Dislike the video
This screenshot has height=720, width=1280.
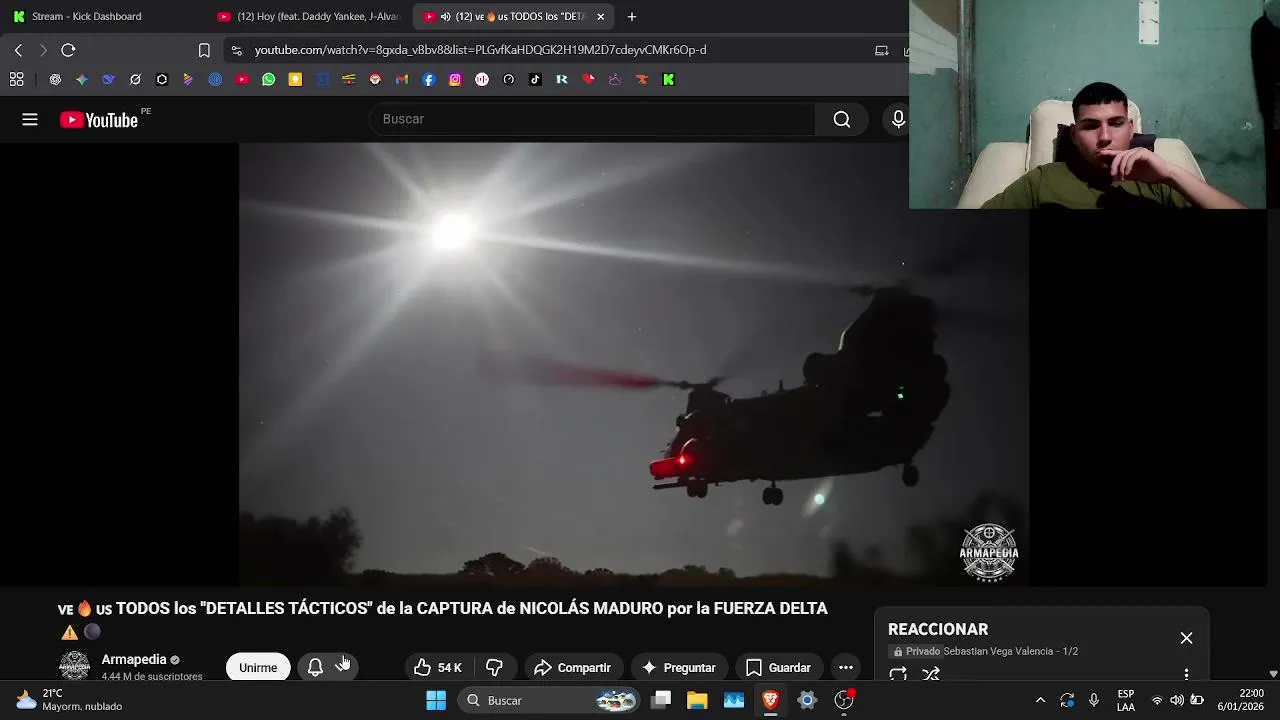(x=494, y=667)
